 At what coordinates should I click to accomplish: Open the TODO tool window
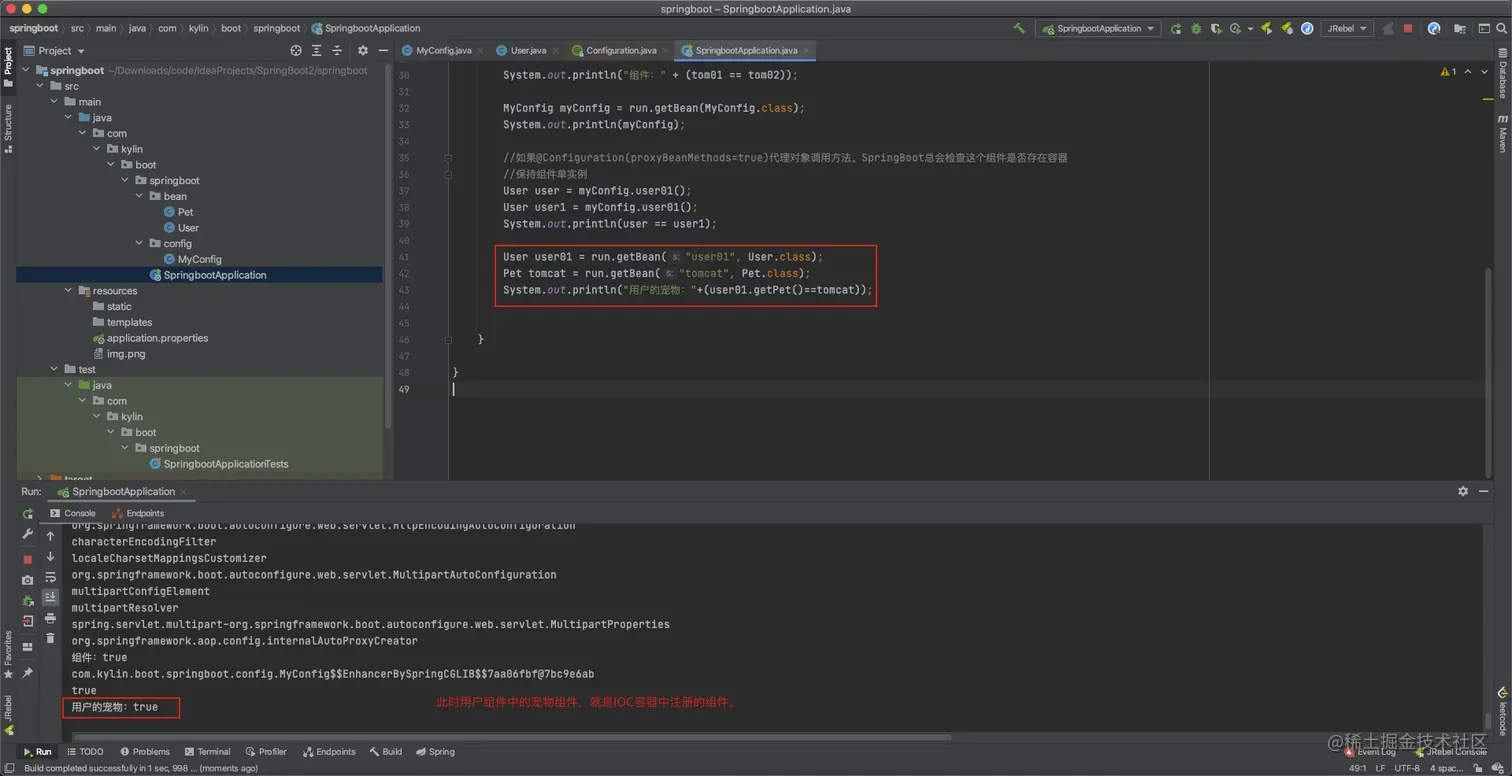(x=85, y=752)
